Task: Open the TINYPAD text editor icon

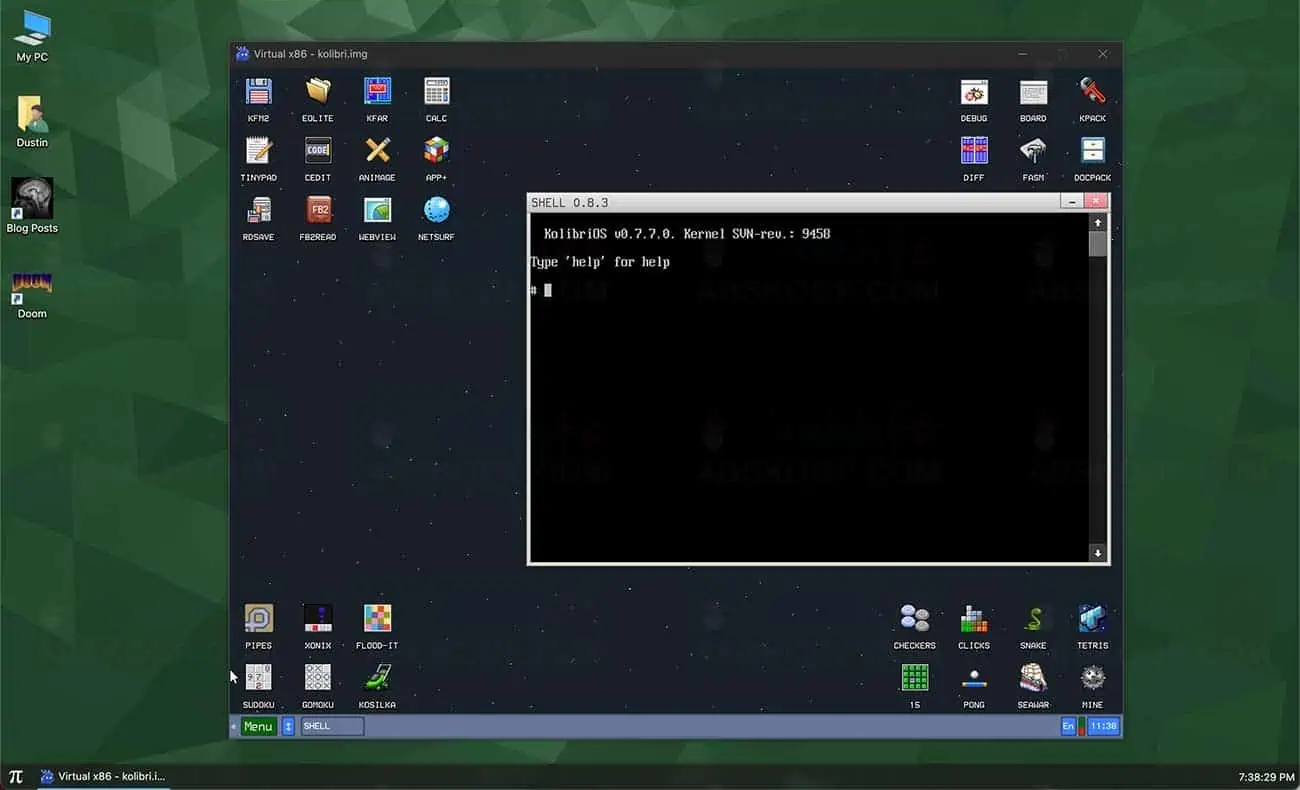Action: click(x=258, y=152)
